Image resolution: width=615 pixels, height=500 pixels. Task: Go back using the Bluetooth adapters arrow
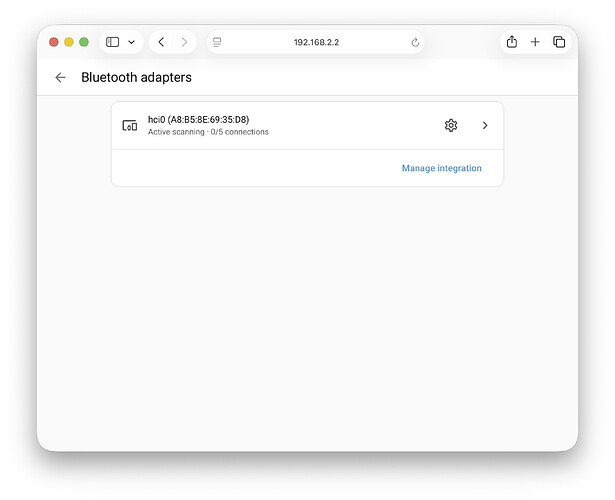tap(61, 77)
